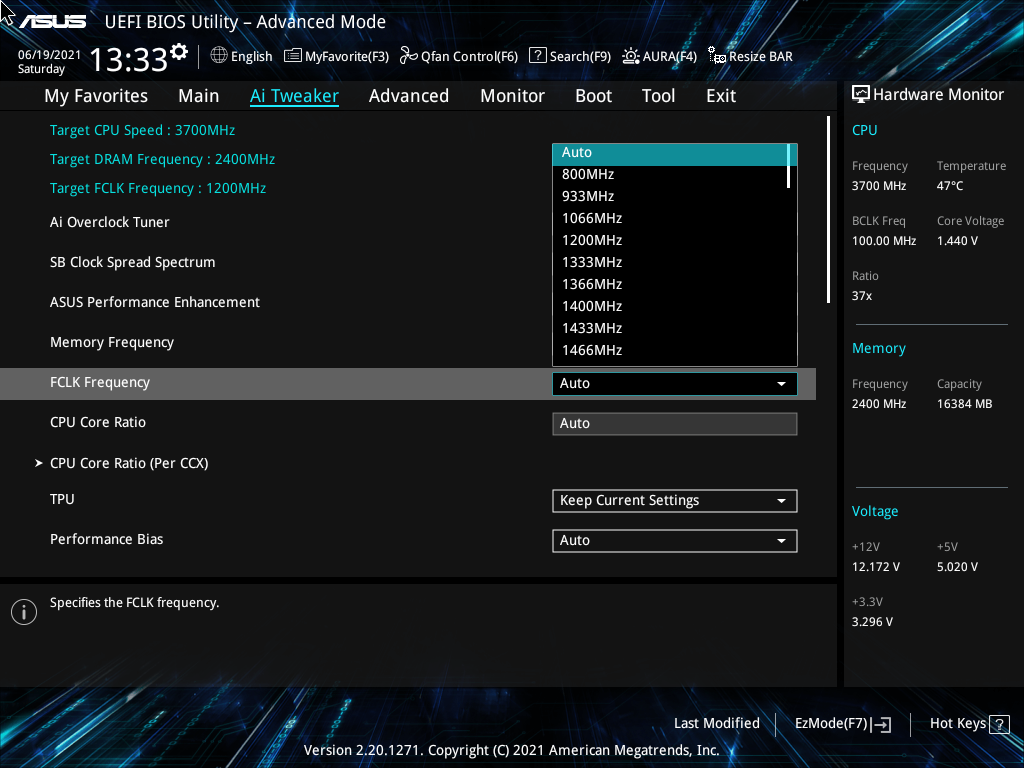Image resolution: width=1024 pixels, height=768 pixels.
Task: Open the Performance Bias dropdown
Action: [674, 540]
